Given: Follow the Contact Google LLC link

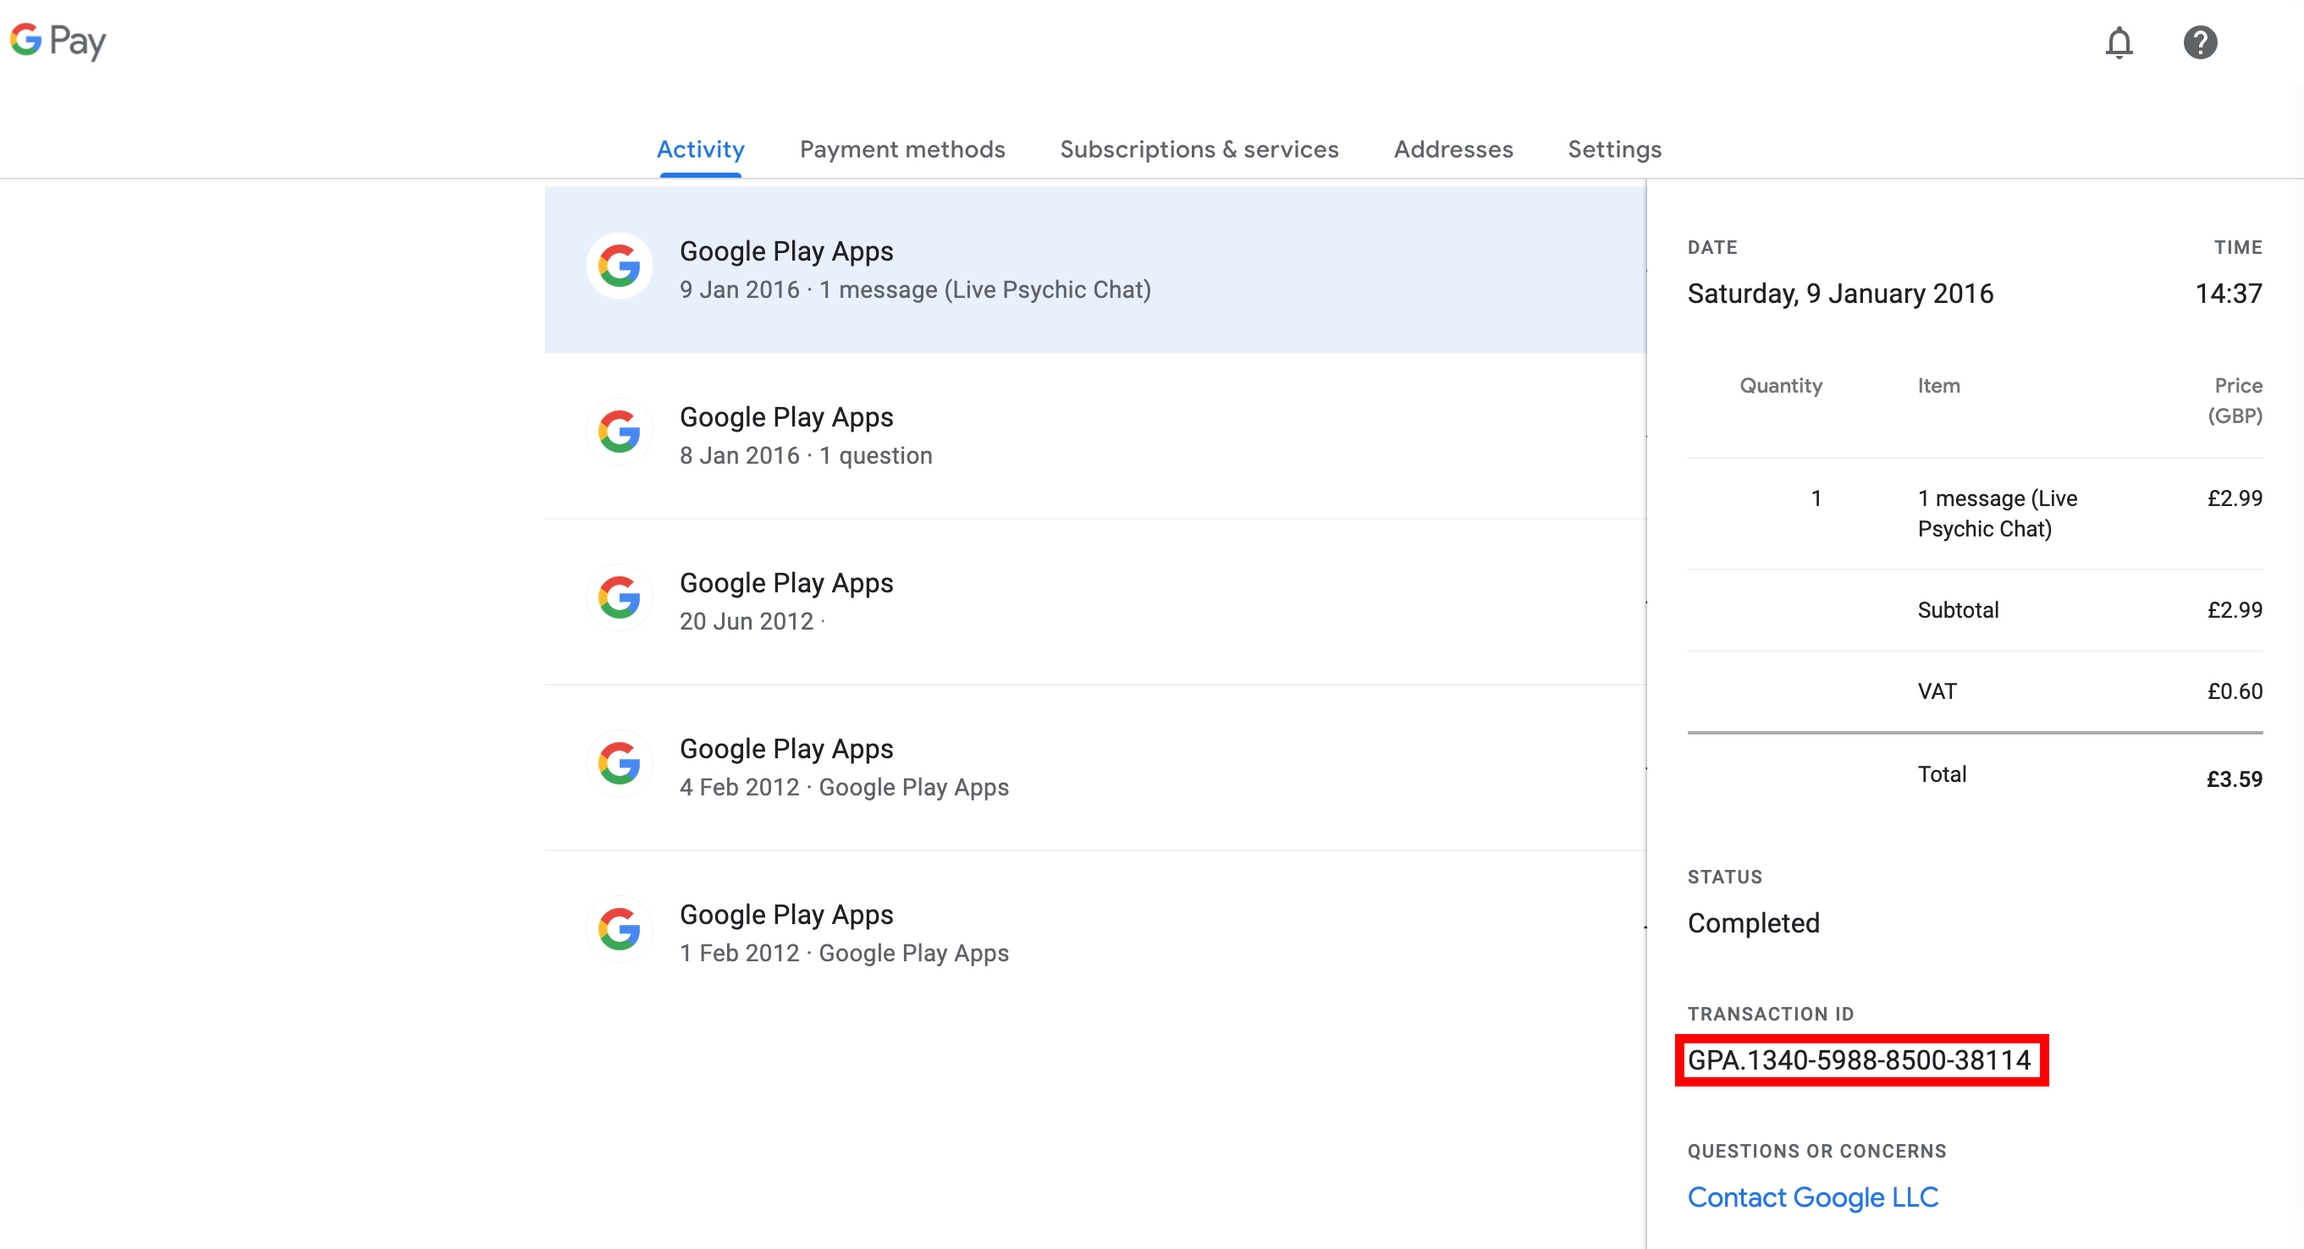Looking at the screenshot, I should coord(1812,1197).
